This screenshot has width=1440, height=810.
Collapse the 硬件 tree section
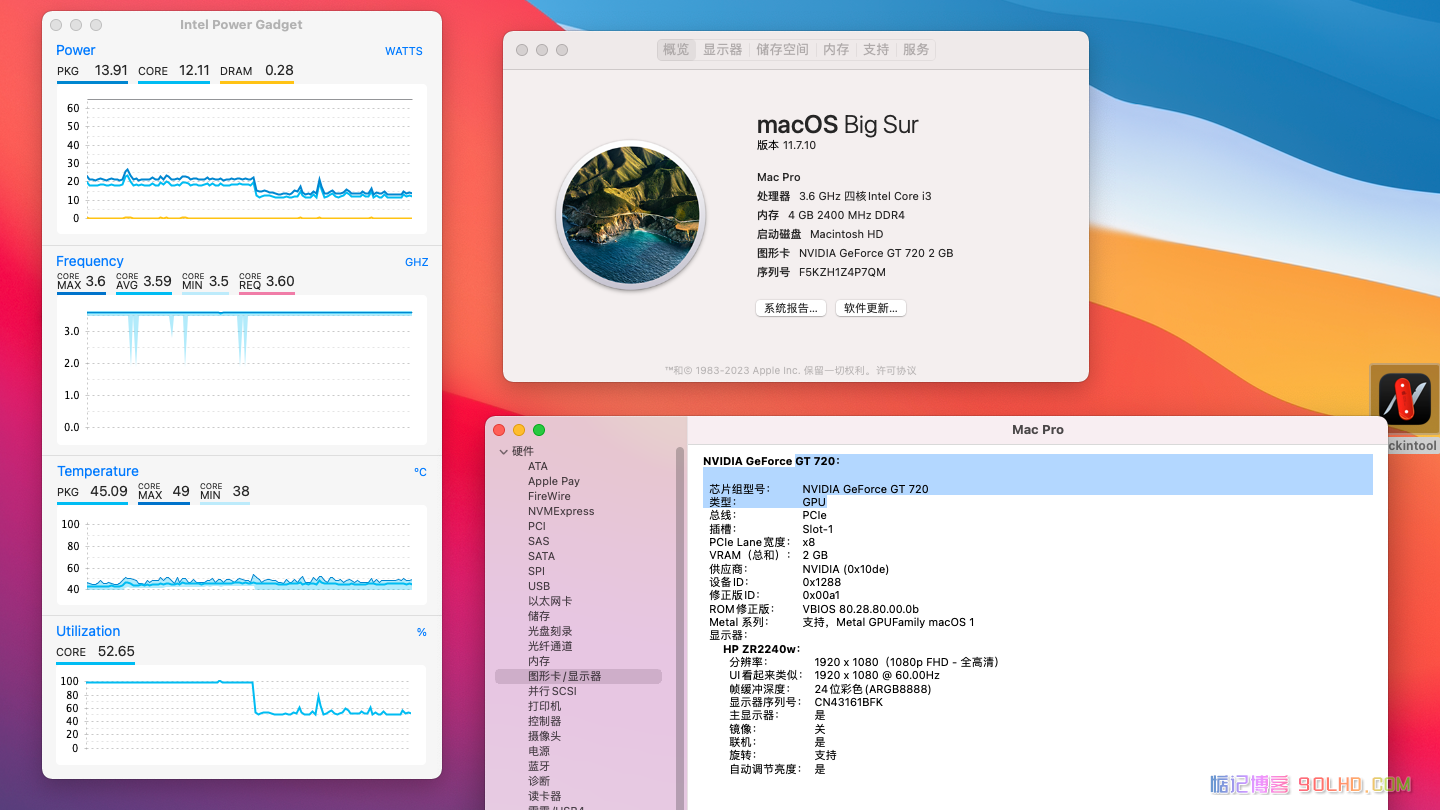point(504,452)
